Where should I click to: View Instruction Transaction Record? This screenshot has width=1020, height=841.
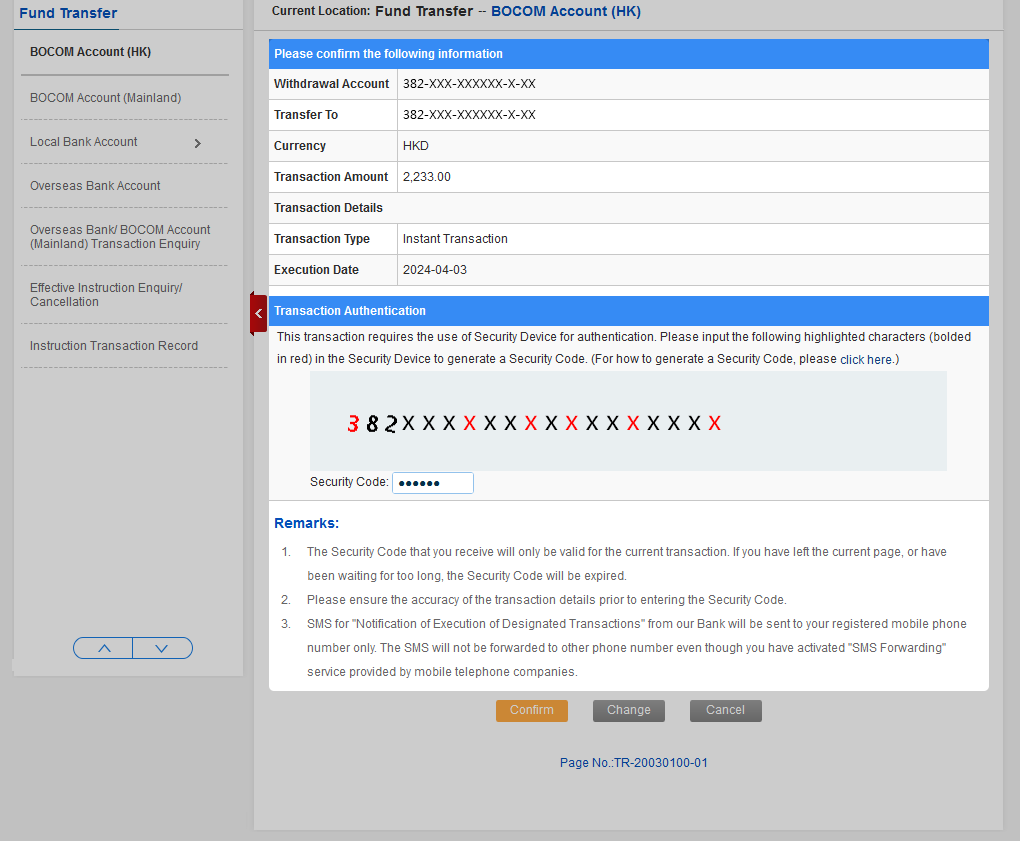point(114,346)
